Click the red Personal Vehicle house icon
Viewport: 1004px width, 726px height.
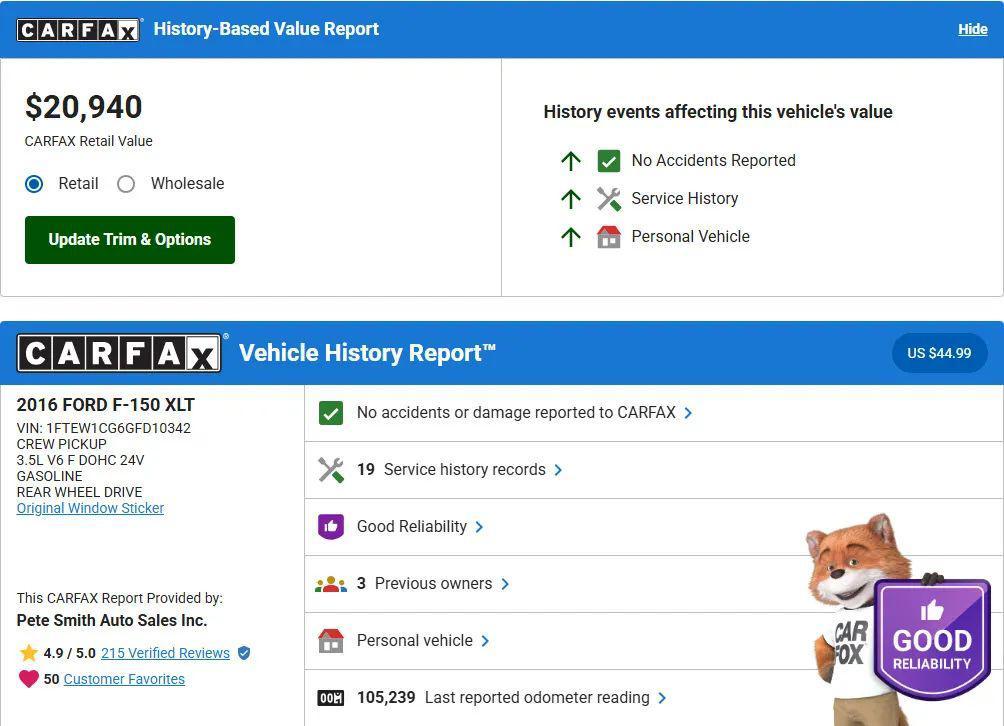pos(609,236)
